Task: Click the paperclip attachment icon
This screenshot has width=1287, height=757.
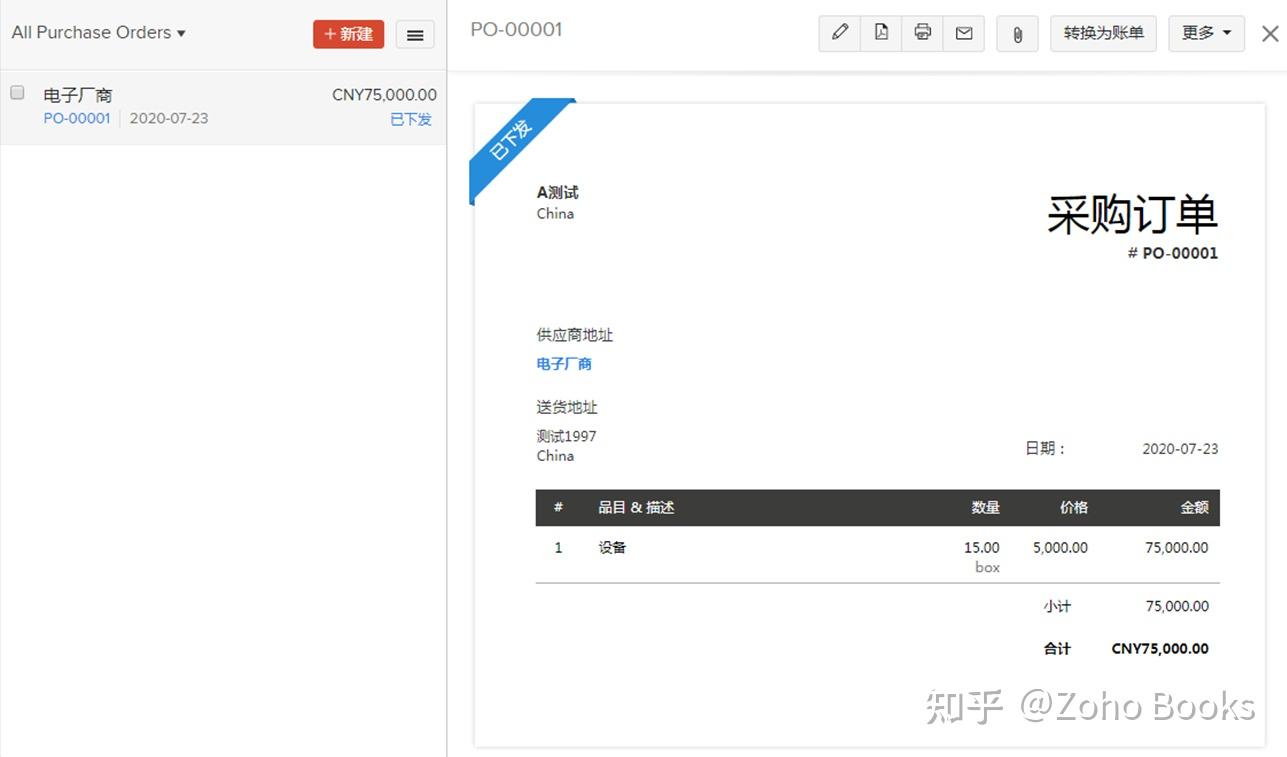Action: pos(1017,33)
